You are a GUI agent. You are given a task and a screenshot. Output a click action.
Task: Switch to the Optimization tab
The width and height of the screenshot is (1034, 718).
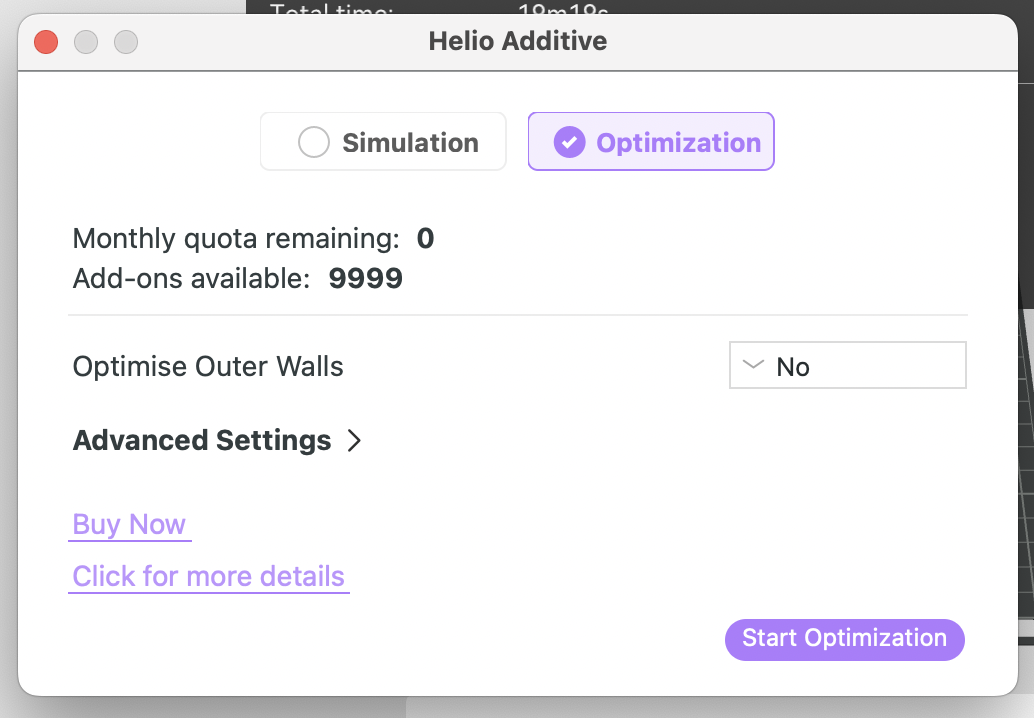650,142
